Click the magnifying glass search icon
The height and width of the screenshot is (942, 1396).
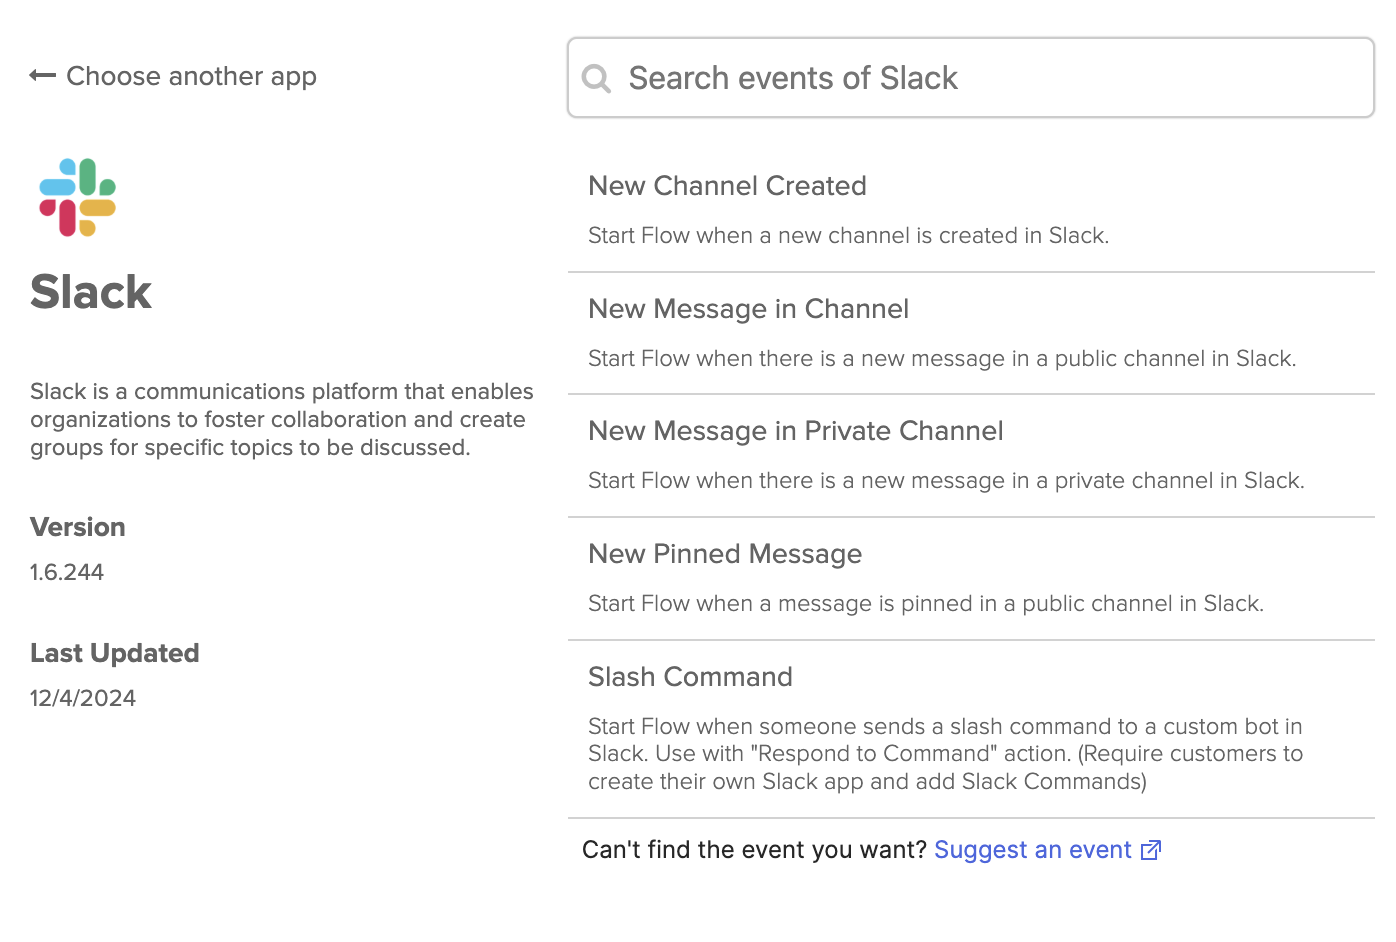point(596,77)
